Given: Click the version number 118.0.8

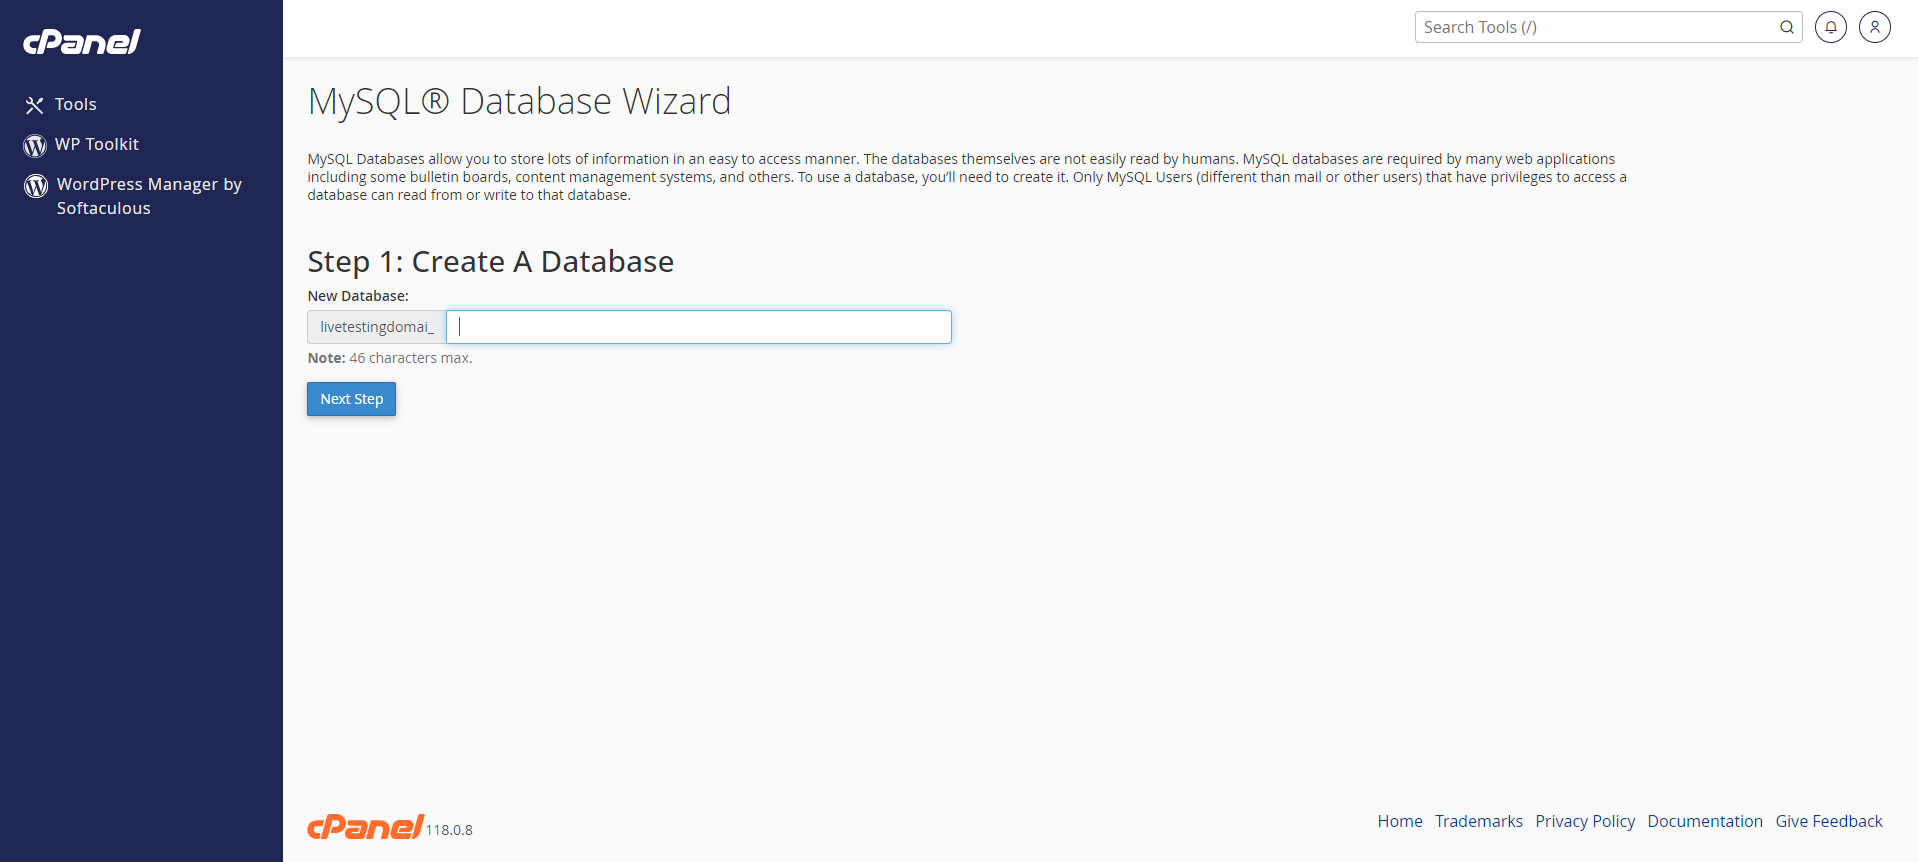Looking at the screenshot, I should pos(449,830).
